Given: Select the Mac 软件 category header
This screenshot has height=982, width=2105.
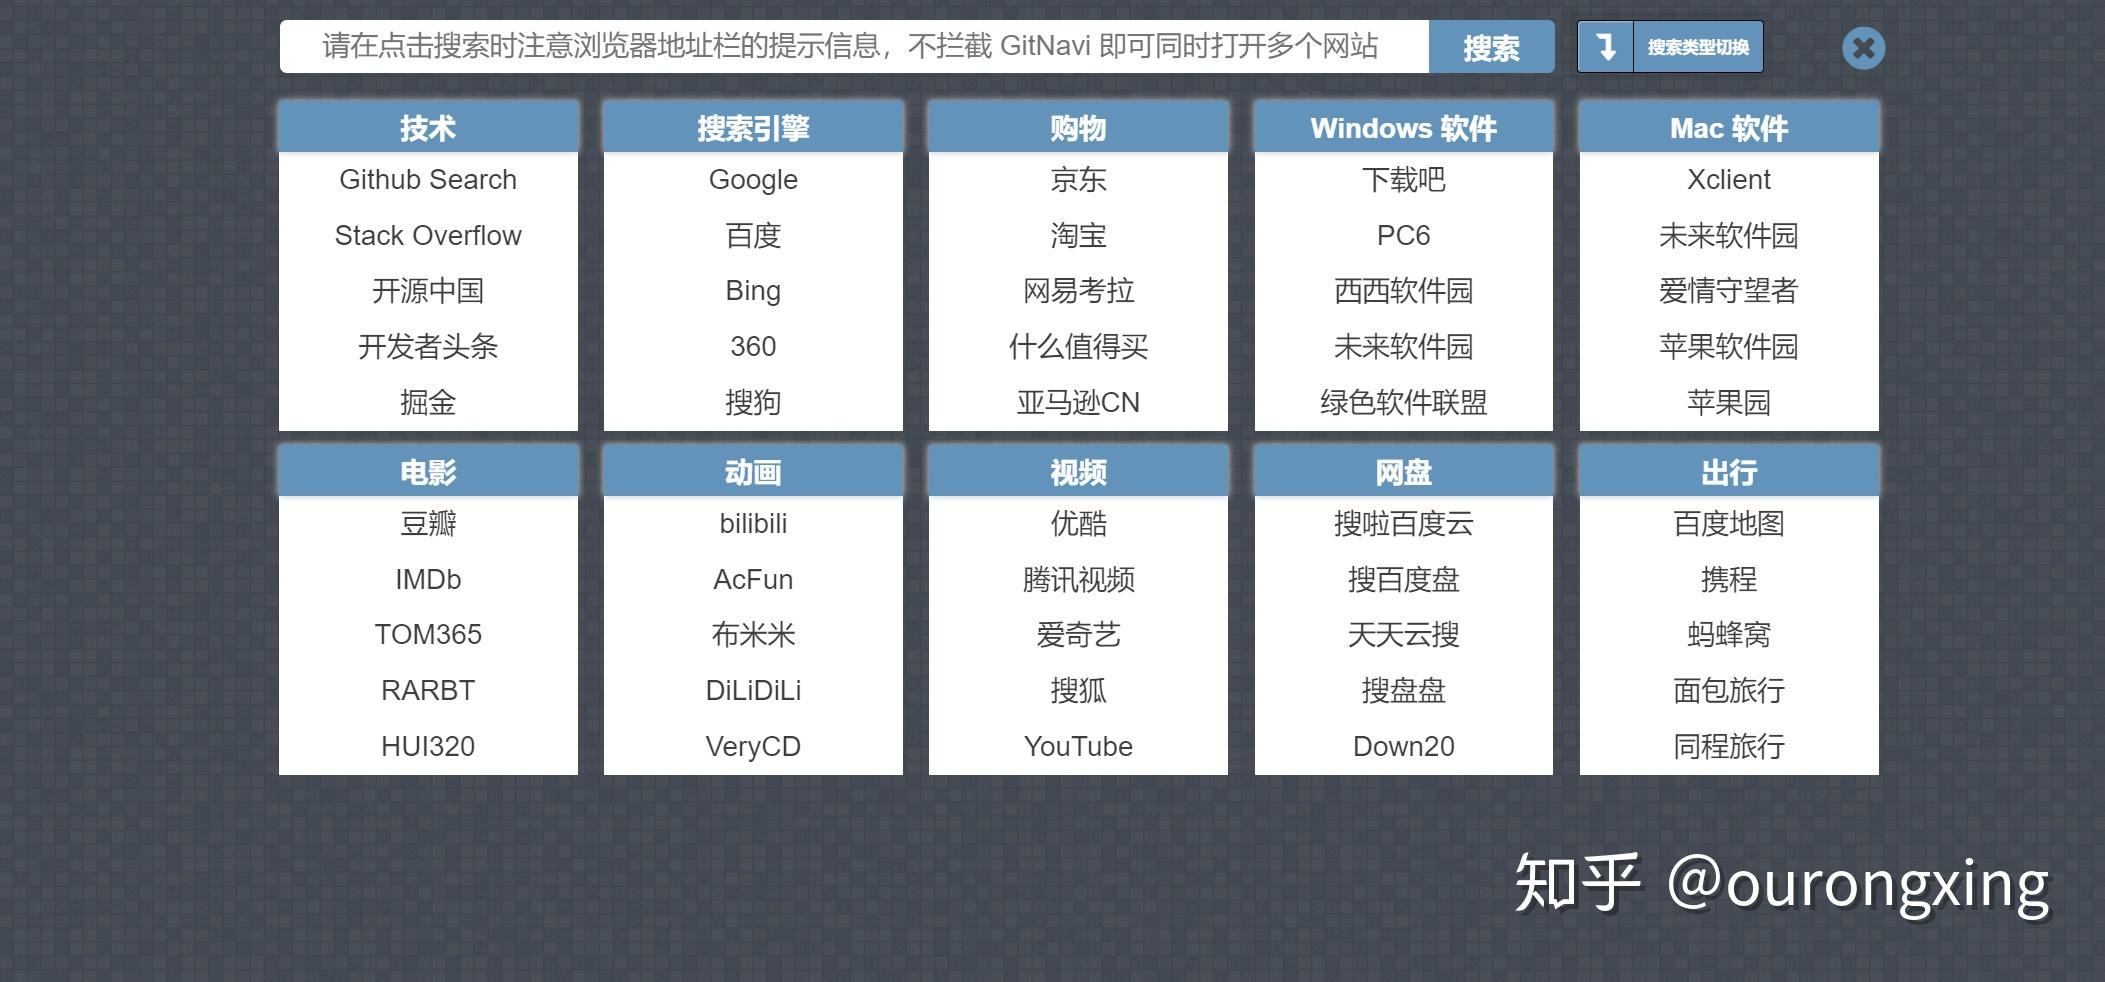Looking at the screenshot, I should pos(1729,127).
